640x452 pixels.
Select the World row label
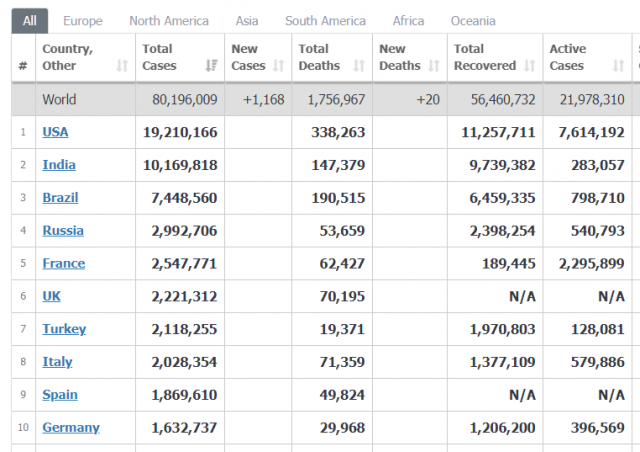coord(59,99)
